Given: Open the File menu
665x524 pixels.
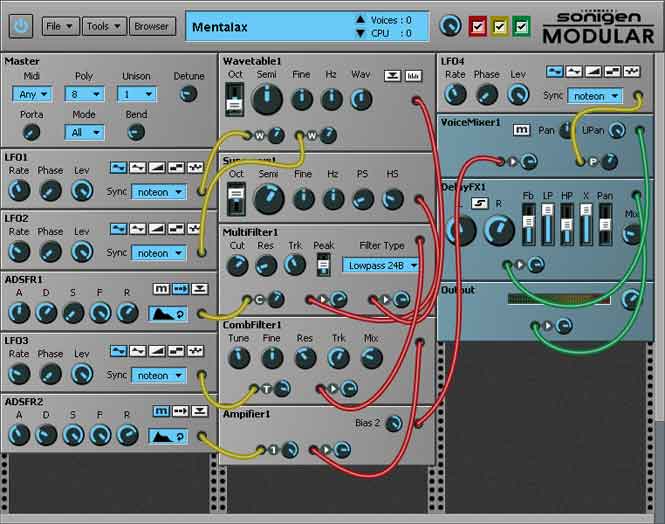Looking at the screenshot, I should click(60, 26).
